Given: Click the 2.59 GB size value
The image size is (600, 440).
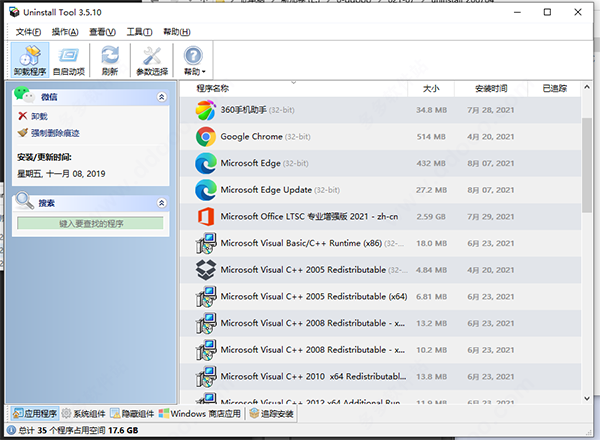Looking at the screenshot, I should pyautogui.click(x=431, y=217).
